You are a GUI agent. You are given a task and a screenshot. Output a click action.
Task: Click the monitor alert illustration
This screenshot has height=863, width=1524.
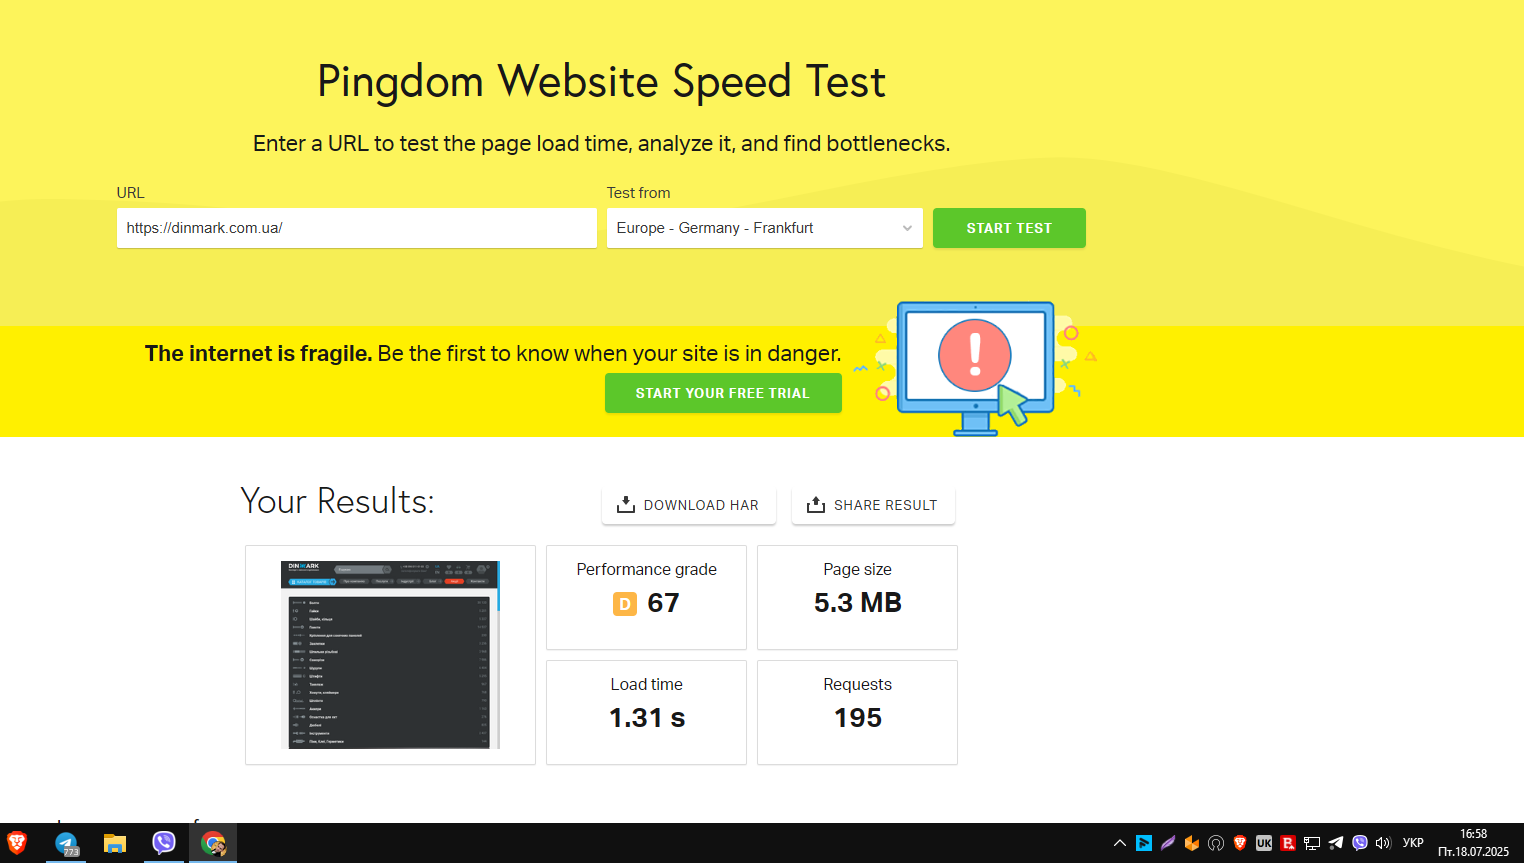(x=976, y=368)
